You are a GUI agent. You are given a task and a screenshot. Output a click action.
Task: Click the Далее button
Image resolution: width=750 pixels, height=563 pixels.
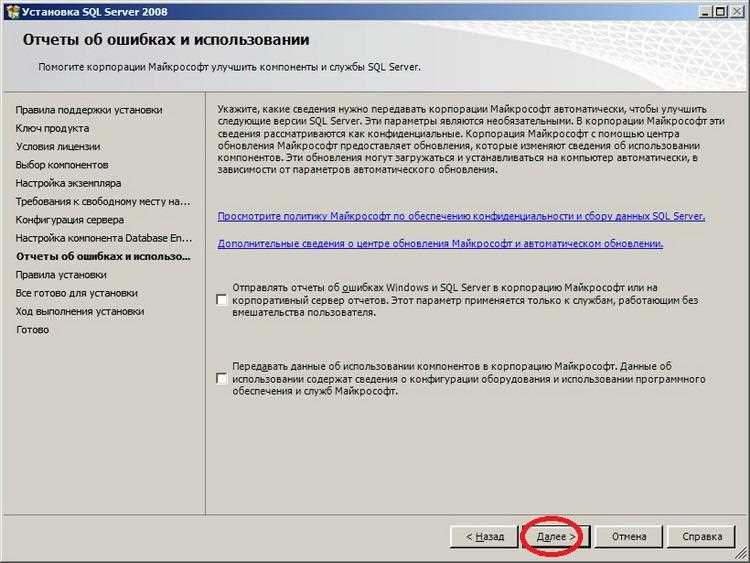555,537
